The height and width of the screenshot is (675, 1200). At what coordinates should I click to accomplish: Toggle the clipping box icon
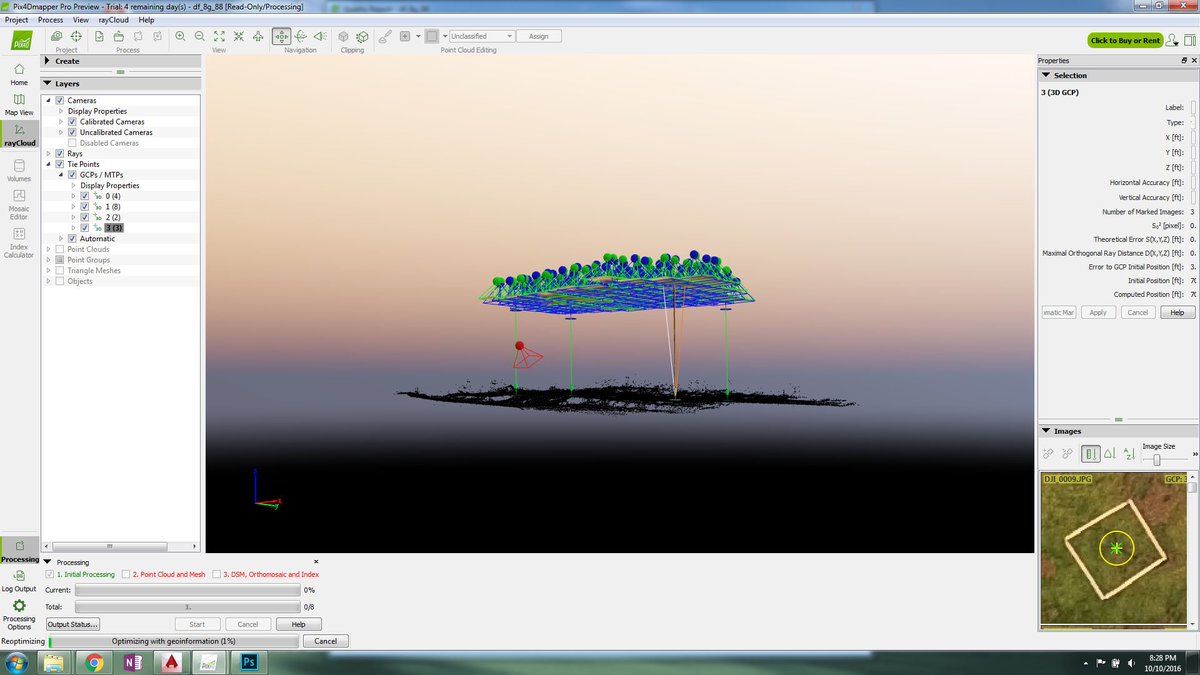[343, 36]
